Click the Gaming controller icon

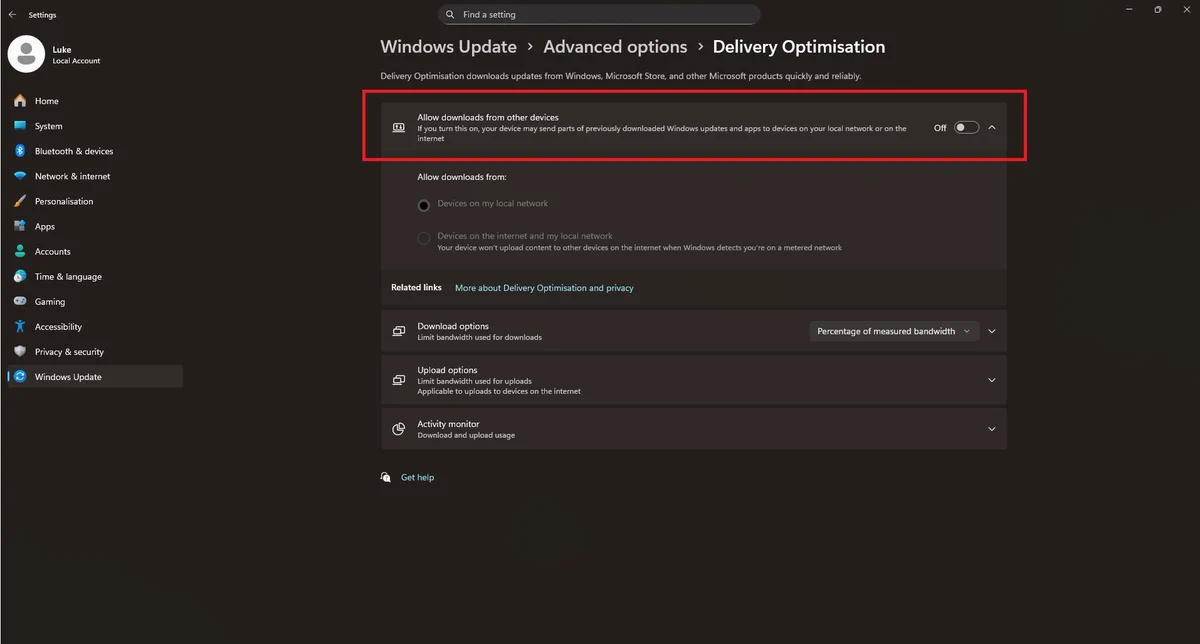point(20,301)
